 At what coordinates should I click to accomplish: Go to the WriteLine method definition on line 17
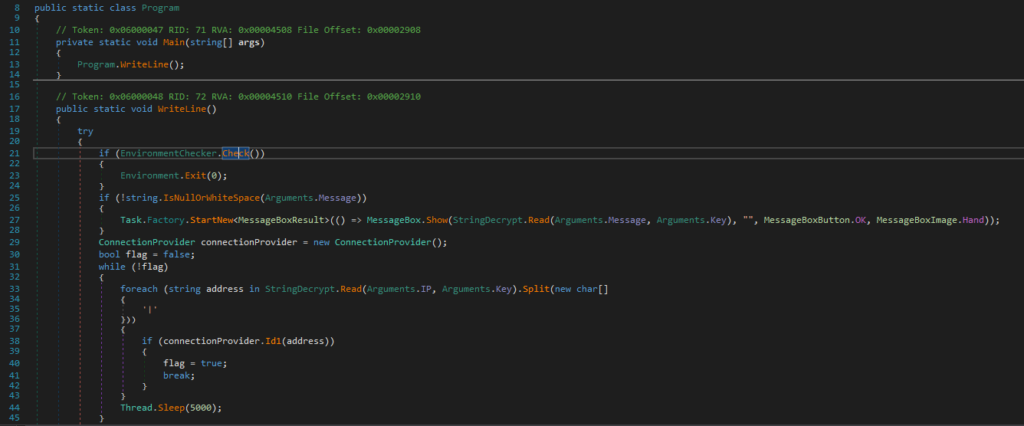182,108
